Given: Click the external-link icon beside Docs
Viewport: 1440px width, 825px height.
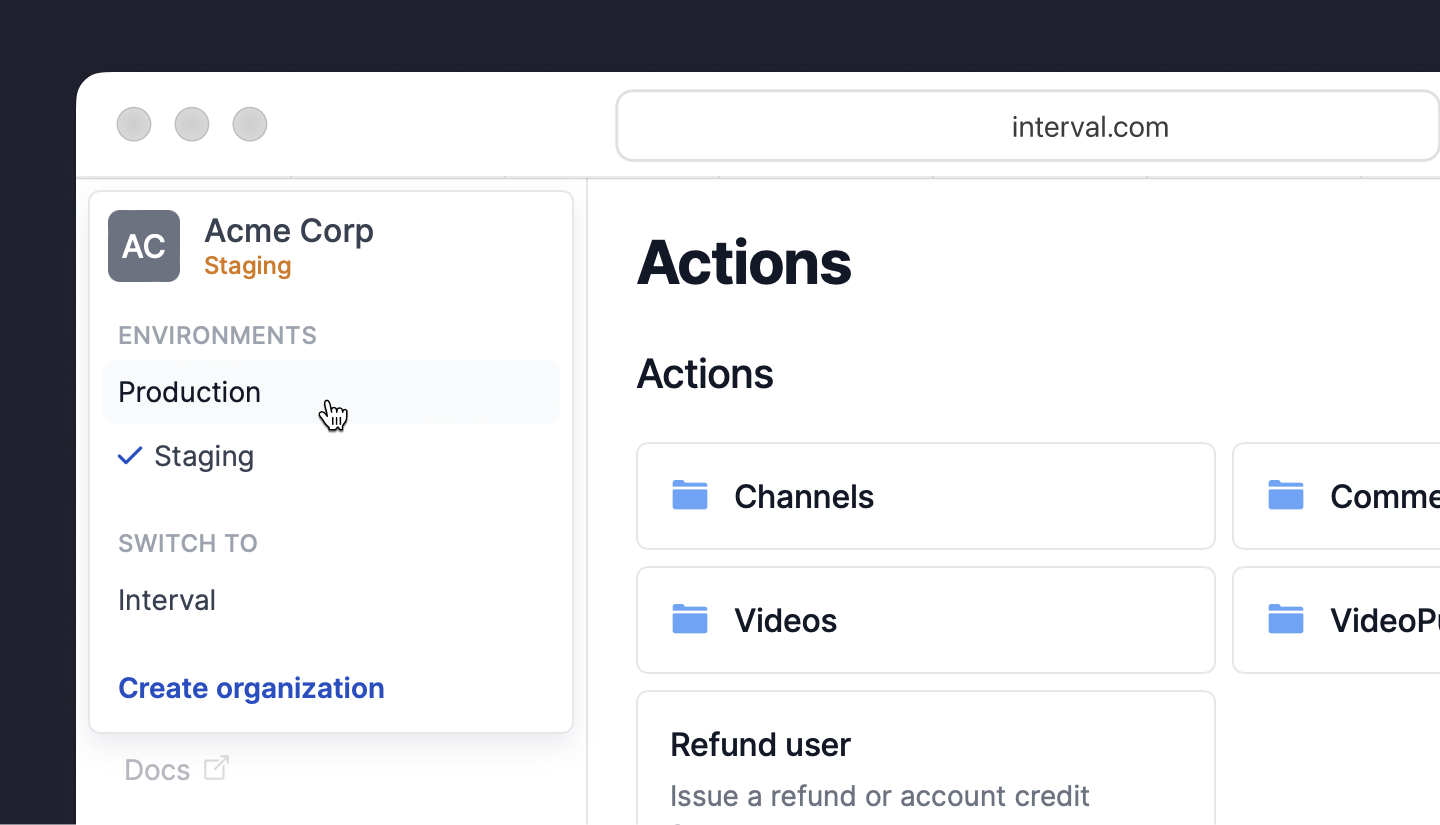Looking at the screenshot, I should tap(216, 768).
